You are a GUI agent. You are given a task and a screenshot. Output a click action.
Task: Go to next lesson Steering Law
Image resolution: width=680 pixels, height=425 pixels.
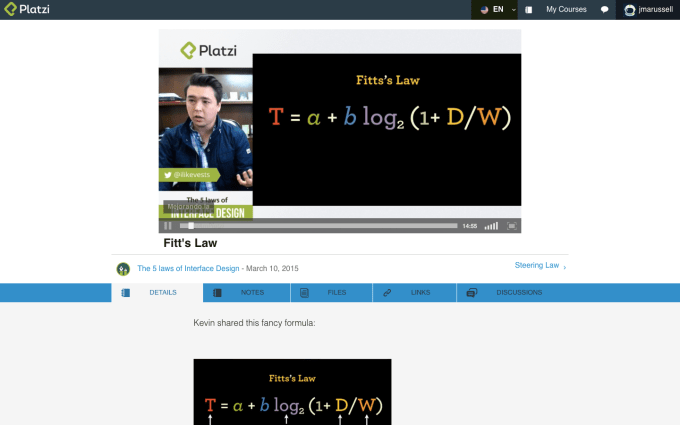click(x=536, y=265)
